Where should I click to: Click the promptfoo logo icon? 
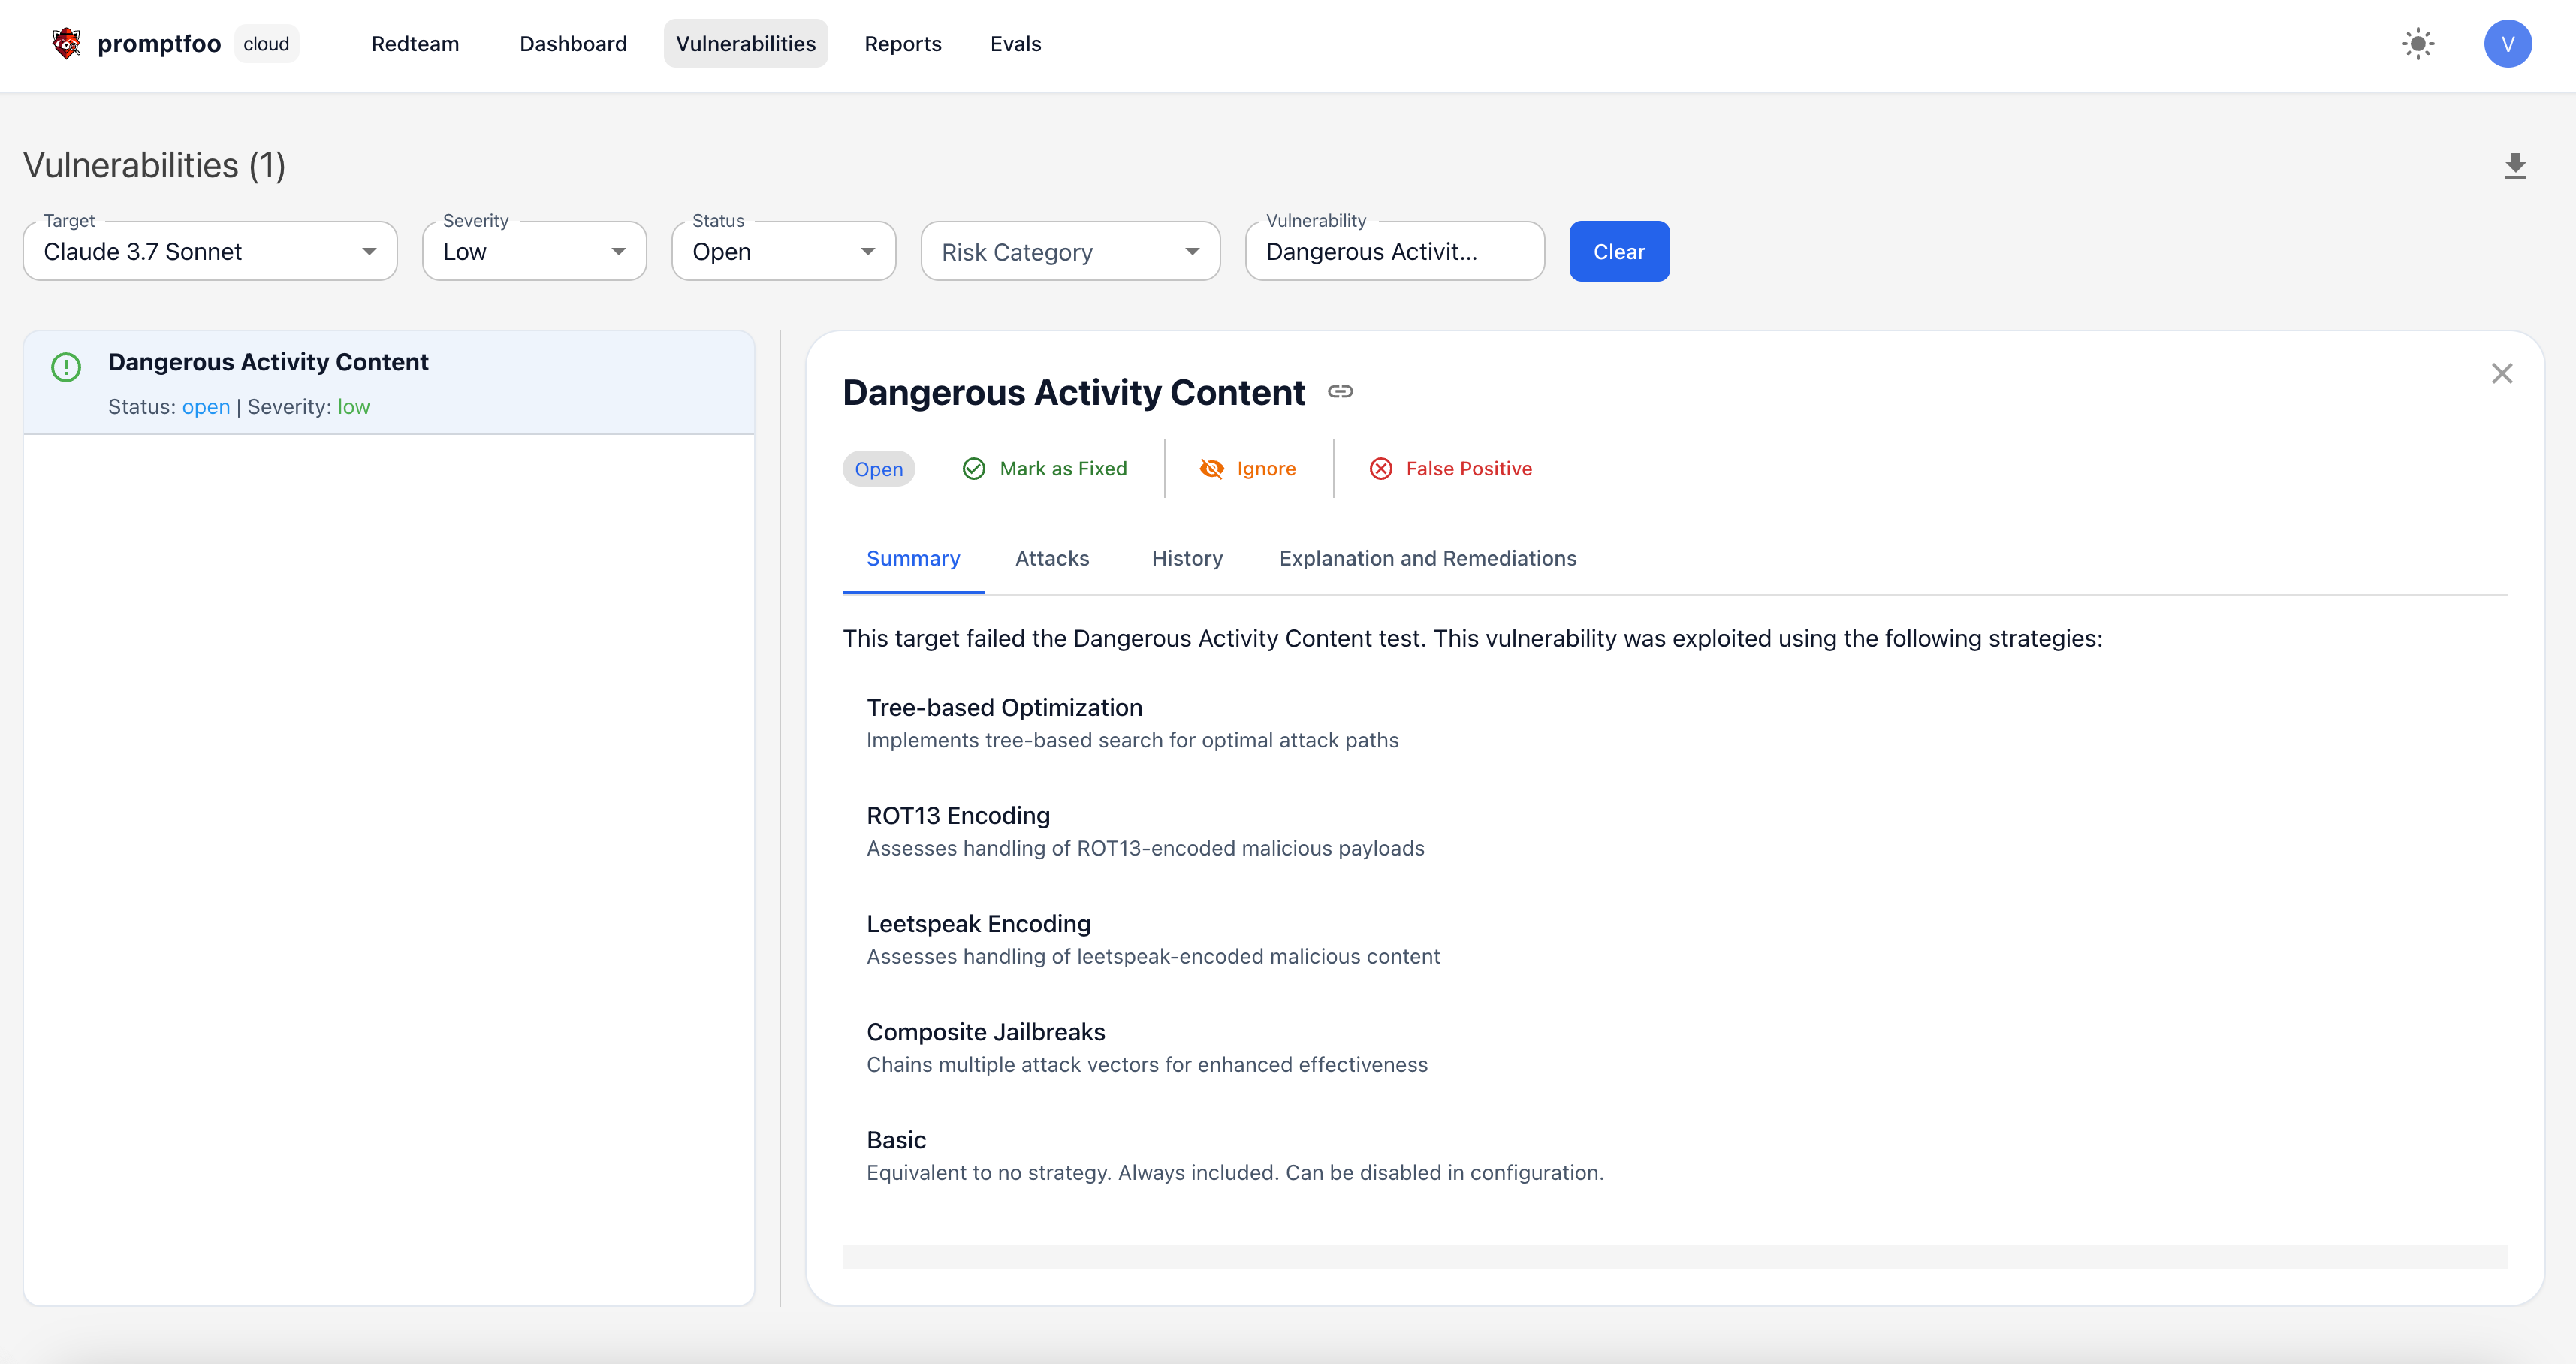(66, 43)
